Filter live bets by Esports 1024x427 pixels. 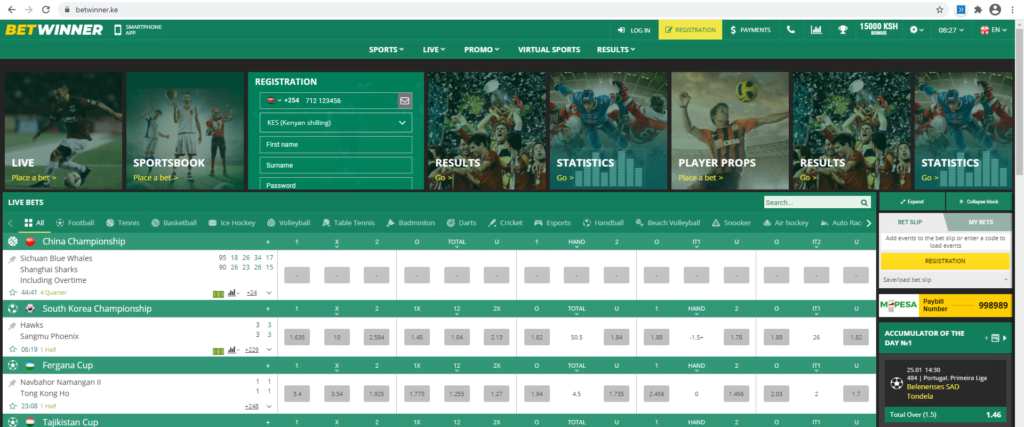552,223
